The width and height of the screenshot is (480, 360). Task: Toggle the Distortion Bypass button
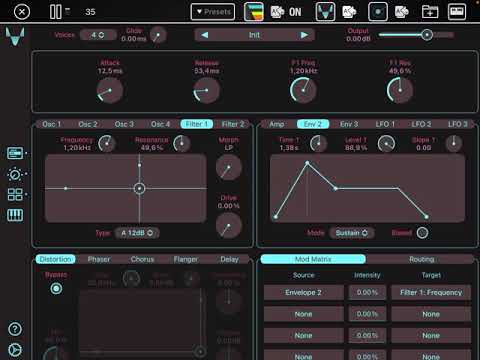(x=56, y=288)
